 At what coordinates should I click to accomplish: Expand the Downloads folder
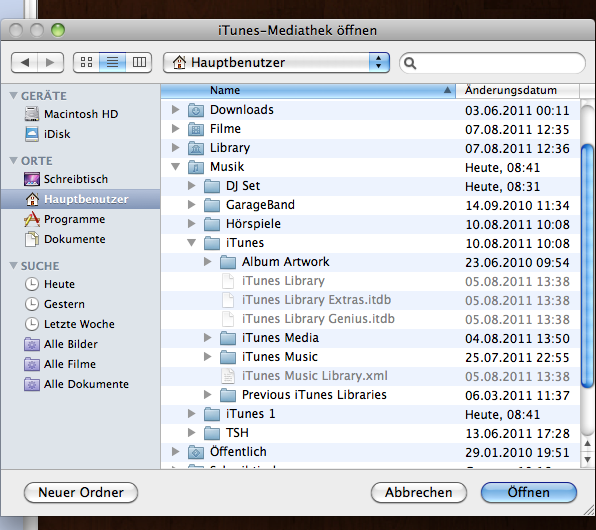pos(175,110)
